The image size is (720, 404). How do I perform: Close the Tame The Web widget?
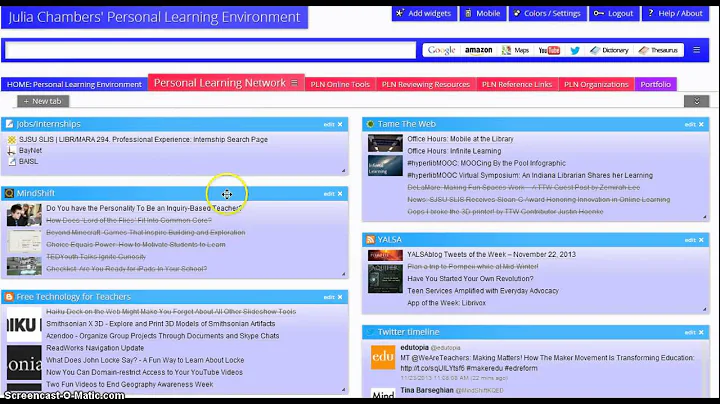tap(701, 124)
